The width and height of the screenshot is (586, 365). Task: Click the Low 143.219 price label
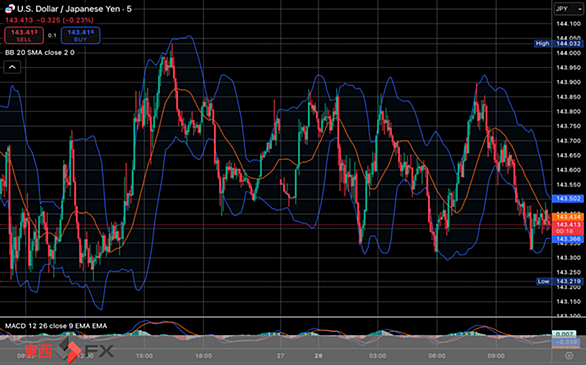[x=559, y=281]
